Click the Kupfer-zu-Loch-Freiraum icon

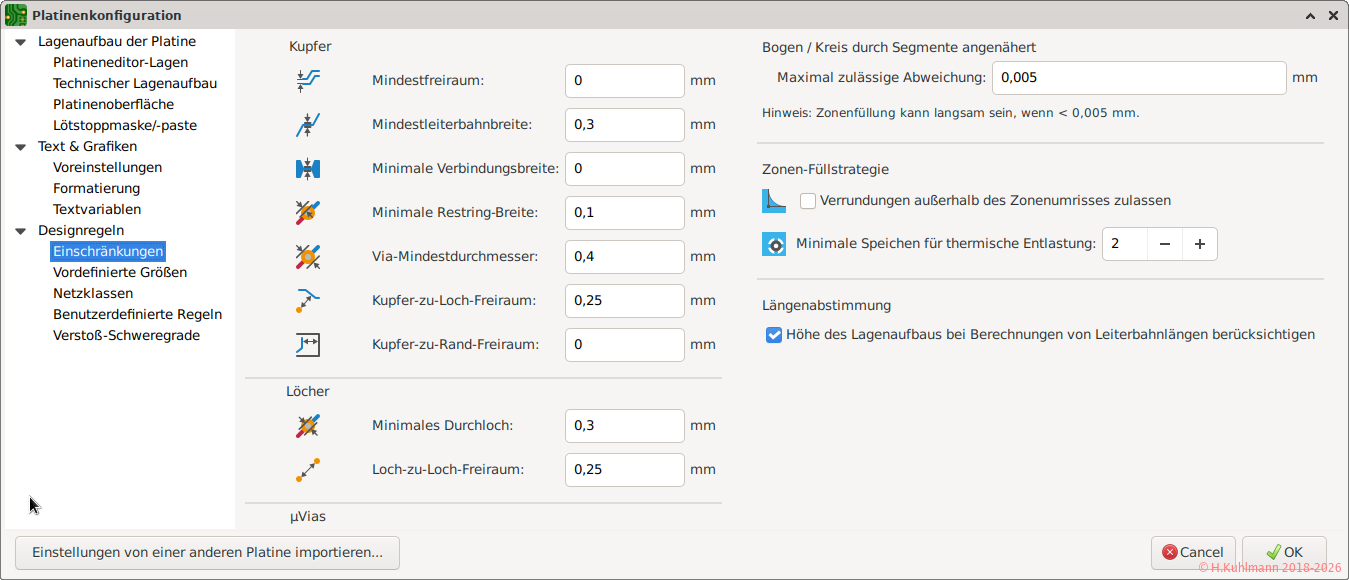[x=308, y=301]
